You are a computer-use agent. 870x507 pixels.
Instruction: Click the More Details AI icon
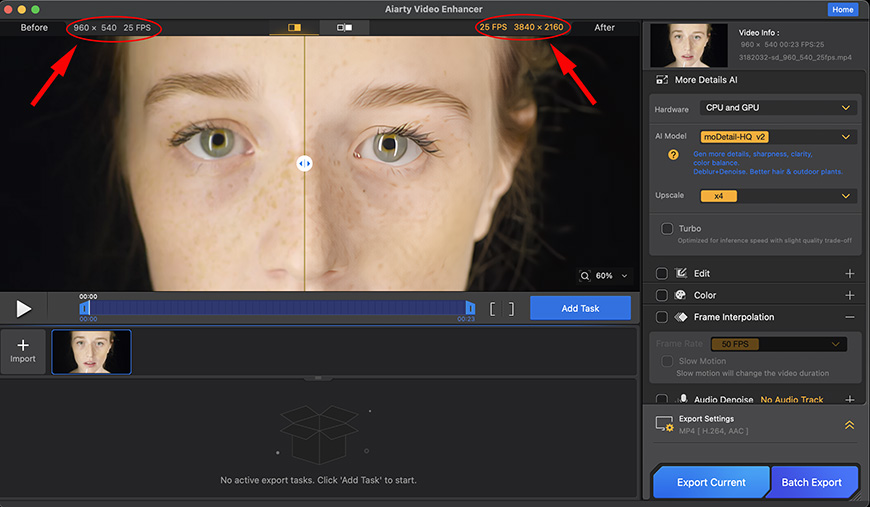(662, 80)
